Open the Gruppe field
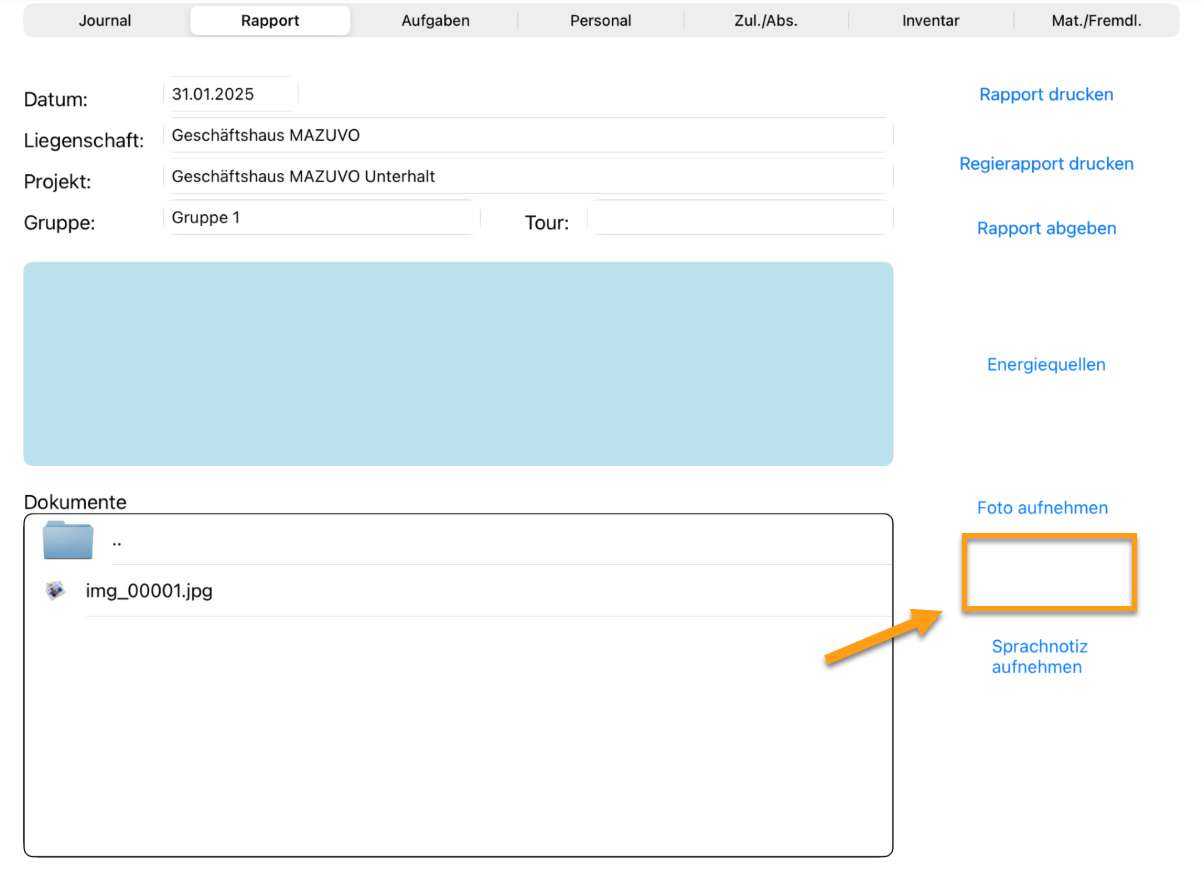The height and width of the screenshot is (879, 1202). (x=321, y=218)
